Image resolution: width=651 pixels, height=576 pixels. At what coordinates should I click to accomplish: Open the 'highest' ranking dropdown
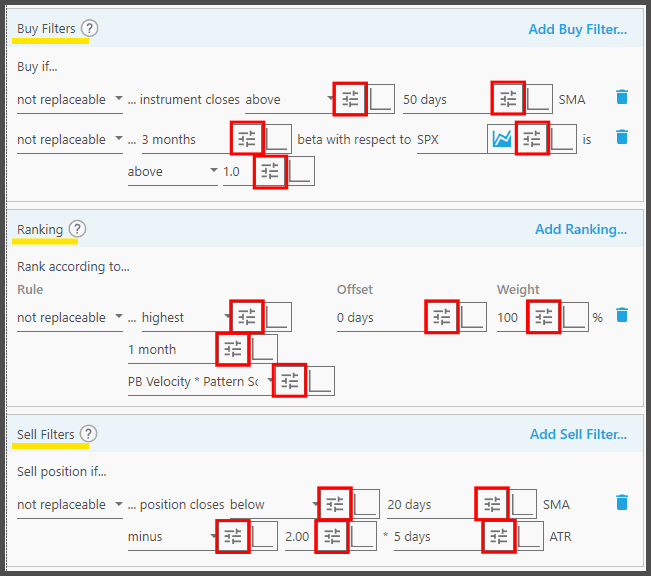[186, 318]
